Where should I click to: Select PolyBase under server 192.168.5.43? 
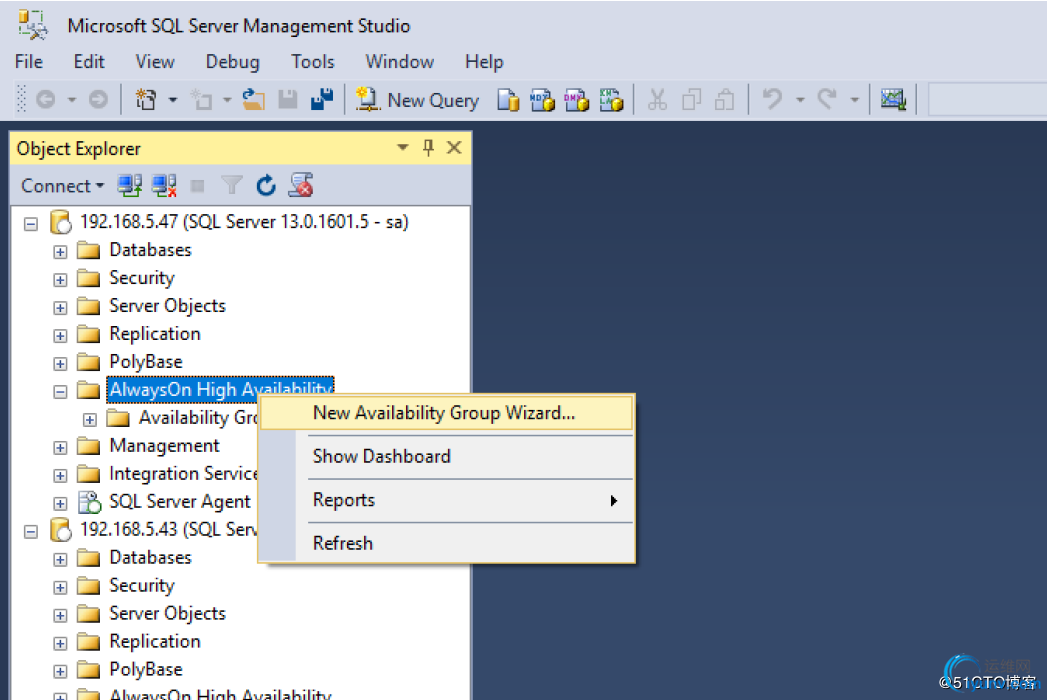point(146,669)
